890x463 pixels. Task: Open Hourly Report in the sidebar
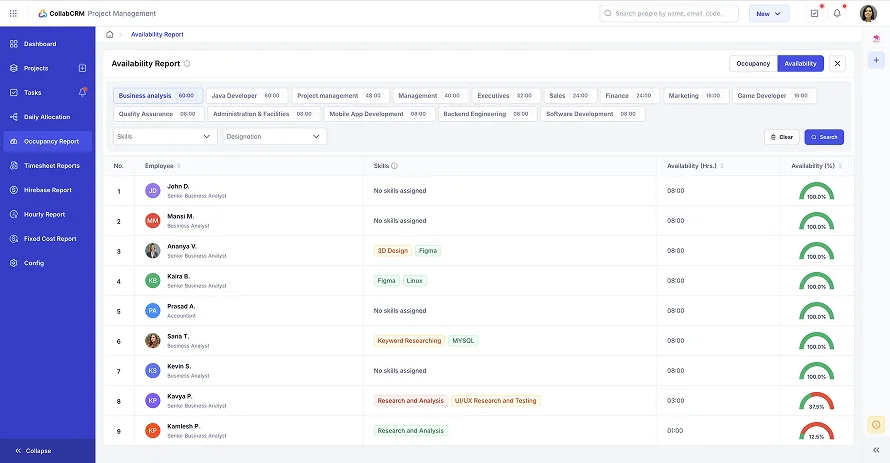click(48, 214)
